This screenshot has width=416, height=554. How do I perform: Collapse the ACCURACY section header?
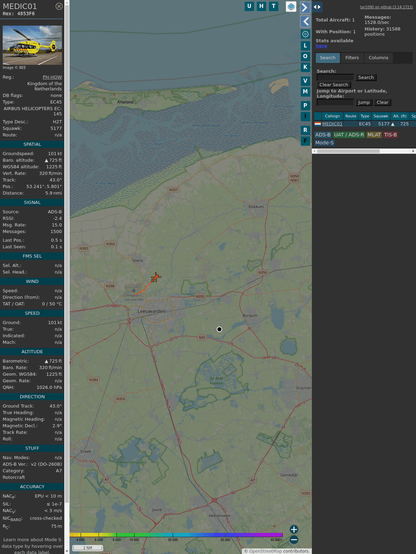click(x=32, y=487)
